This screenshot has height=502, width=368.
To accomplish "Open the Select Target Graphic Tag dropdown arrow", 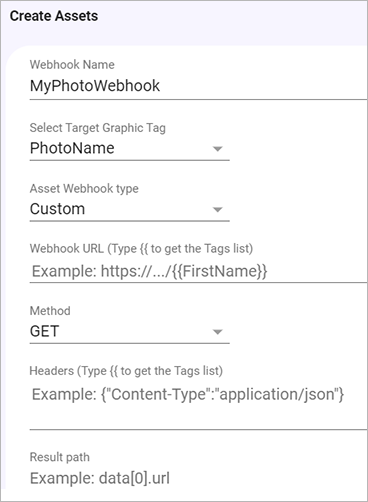I will pyautogui.click(x=218, y=149).
